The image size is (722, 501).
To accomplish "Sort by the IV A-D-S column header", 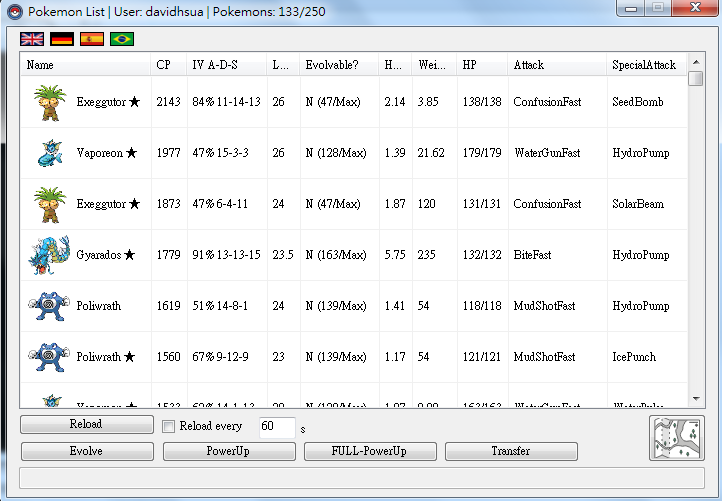I will [x=227, y=65].
